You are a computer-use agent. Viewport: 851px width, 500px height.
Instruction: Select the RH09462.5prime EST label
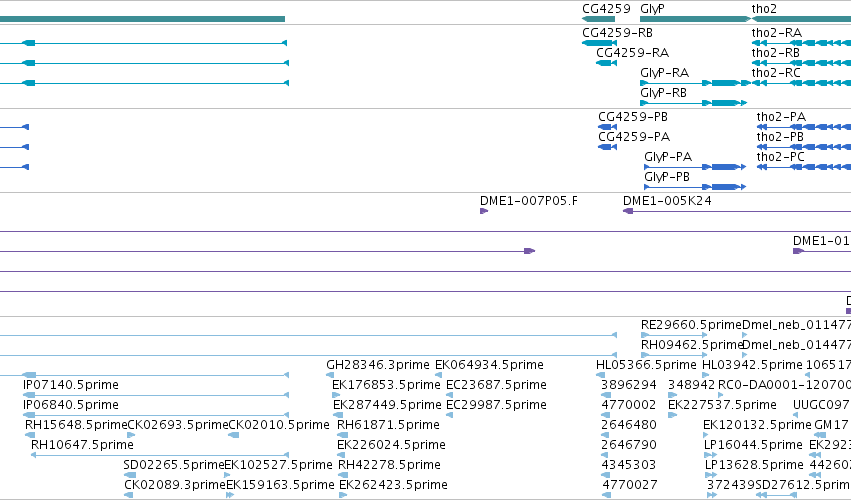691,345
